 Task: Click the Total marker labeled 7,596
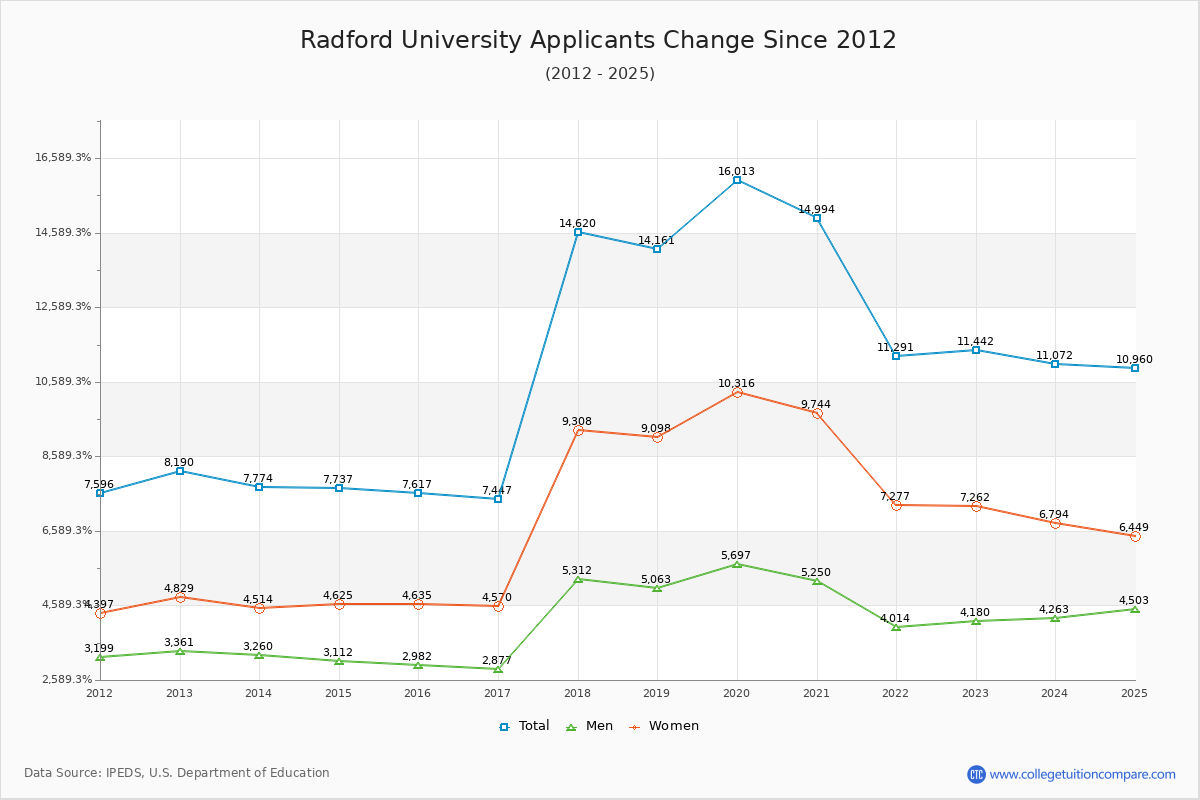(100, 493)
